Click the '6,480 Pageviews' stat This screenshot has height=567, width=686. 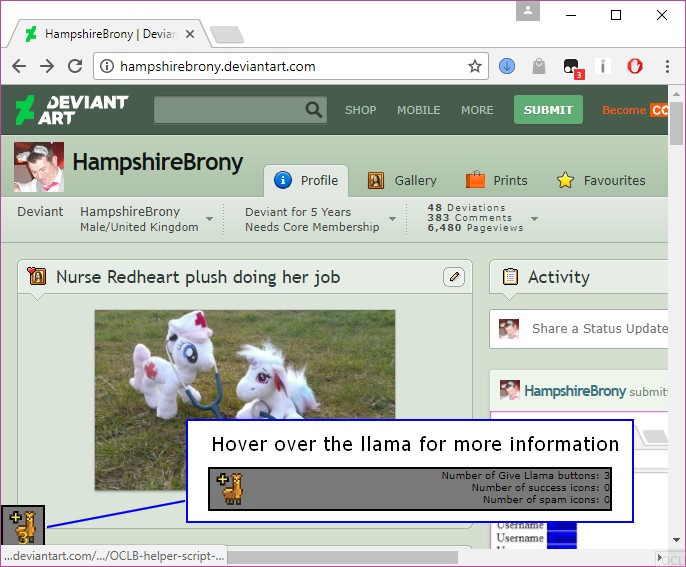click(475, 228)
